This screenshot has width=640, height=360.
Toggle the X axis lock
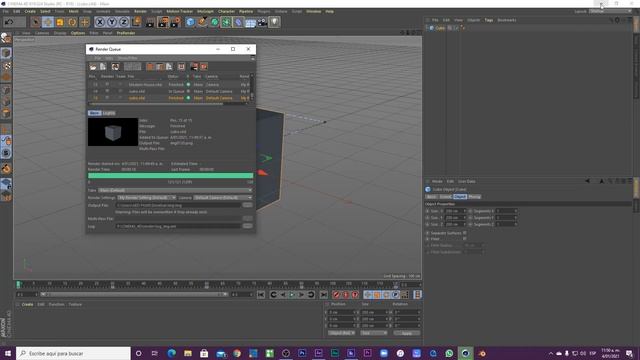100,22
